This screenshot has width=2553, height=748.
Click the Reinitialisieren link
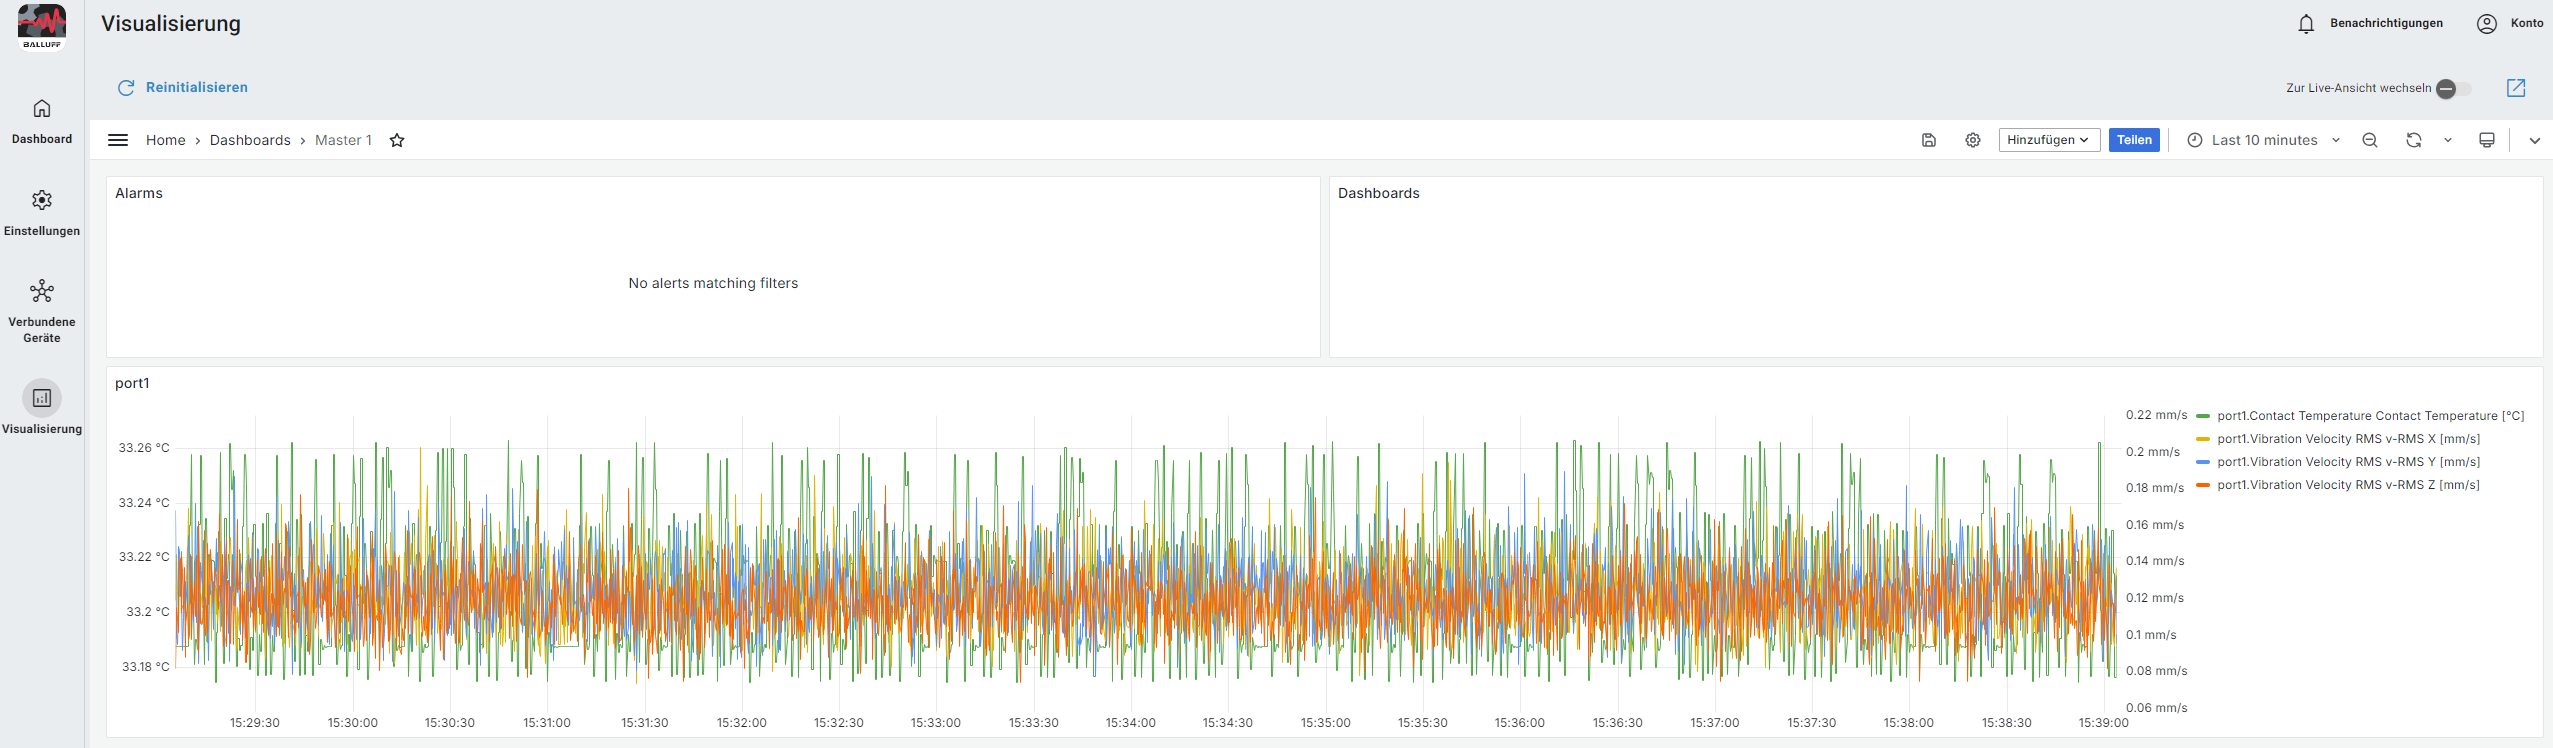[196, 88]
